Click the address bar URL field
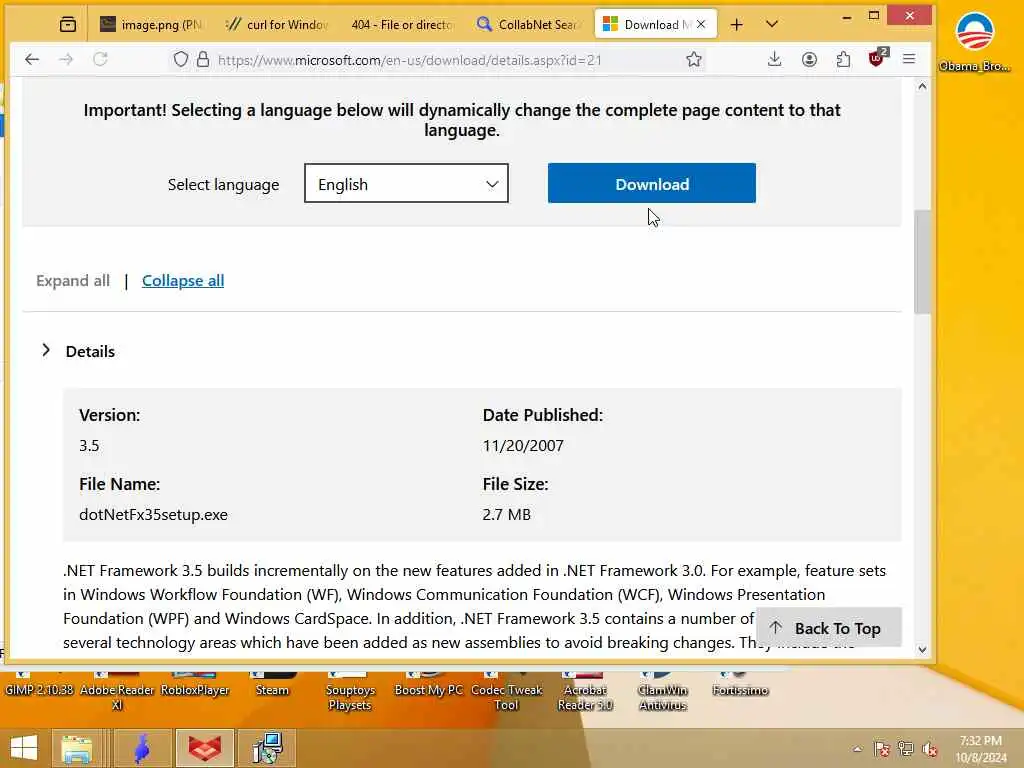 point(409,60)
